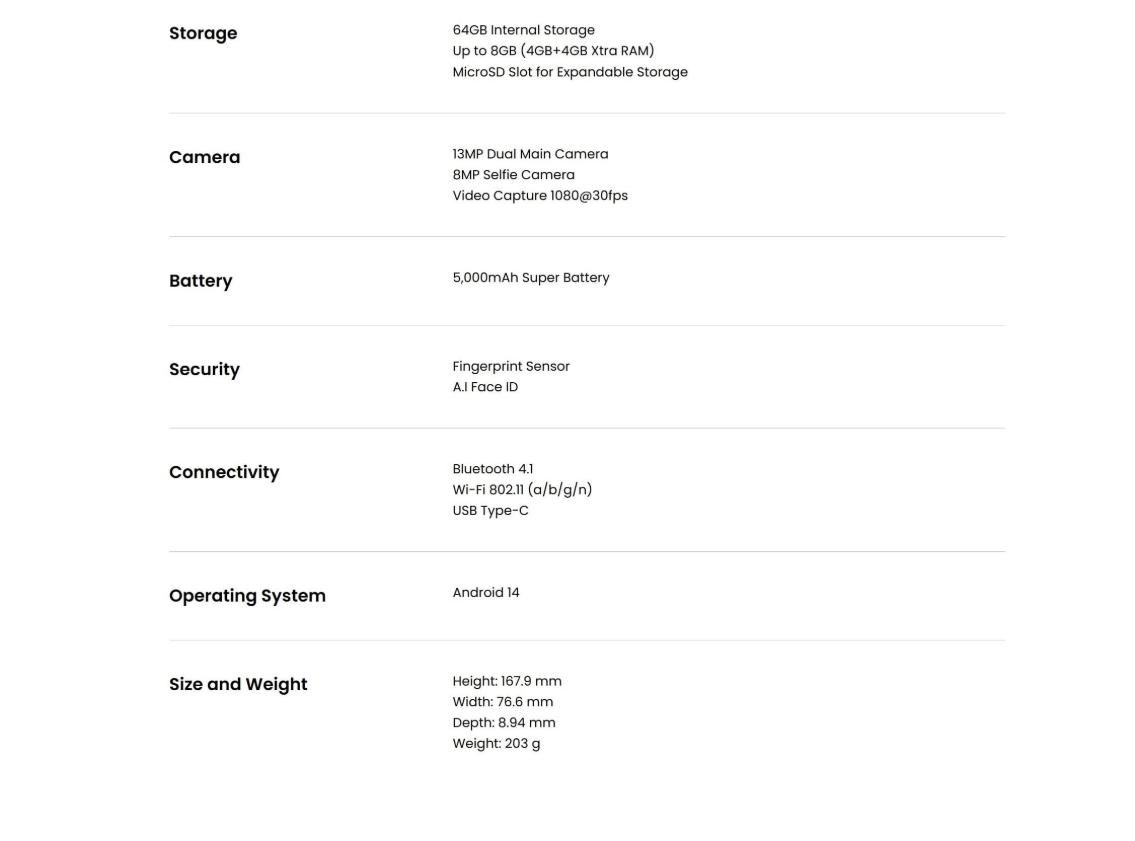Click the Bluetooth 4.1 text
The image size is (1135, 841).
coord(492,469)
